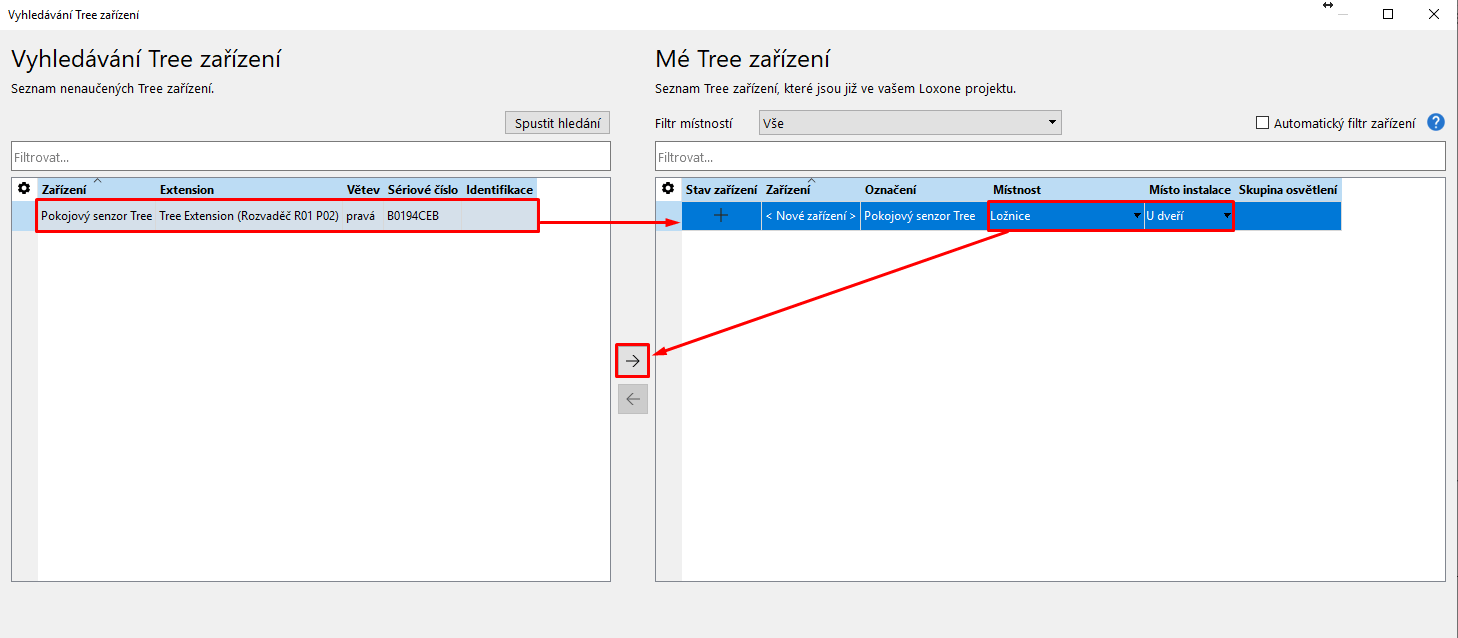The image size is (1458, 638).
Task: Sort left table by Extension column
Action: pos(187,189)
